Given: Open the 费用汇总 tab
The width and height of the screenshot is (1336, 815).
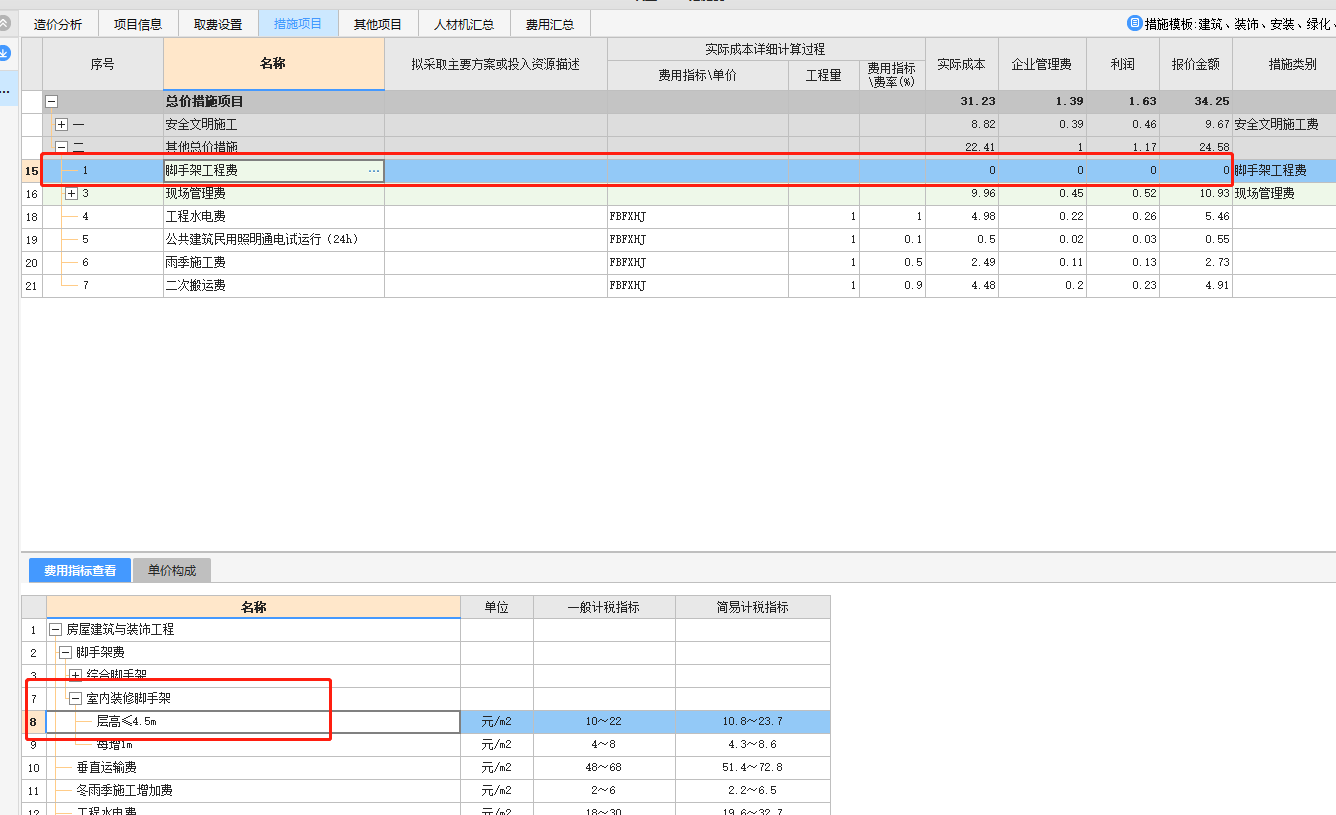Looking at the screenshot, I should tap(550, 24).
